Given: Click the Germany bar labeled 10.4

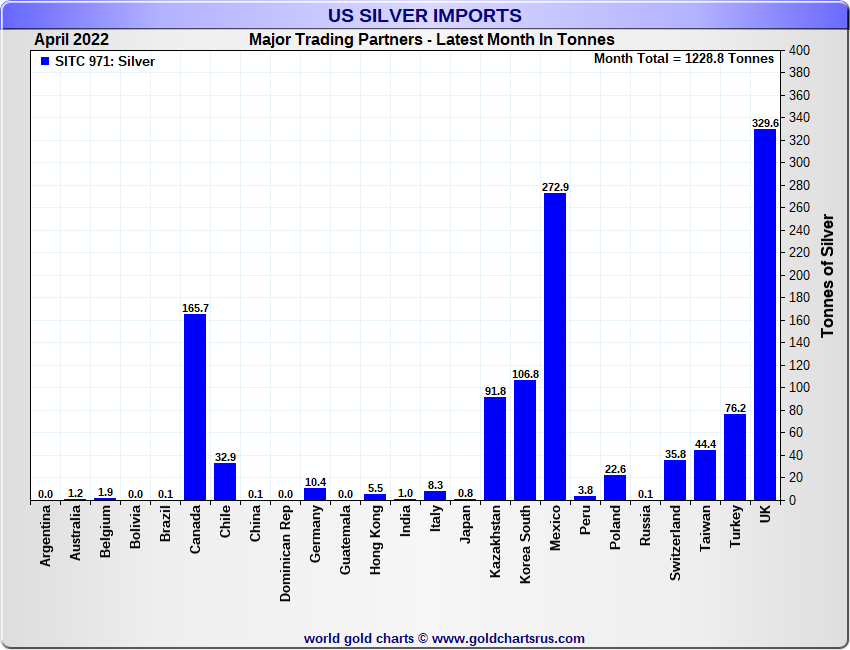Looking at the screenshot, I should click(315, 494).
